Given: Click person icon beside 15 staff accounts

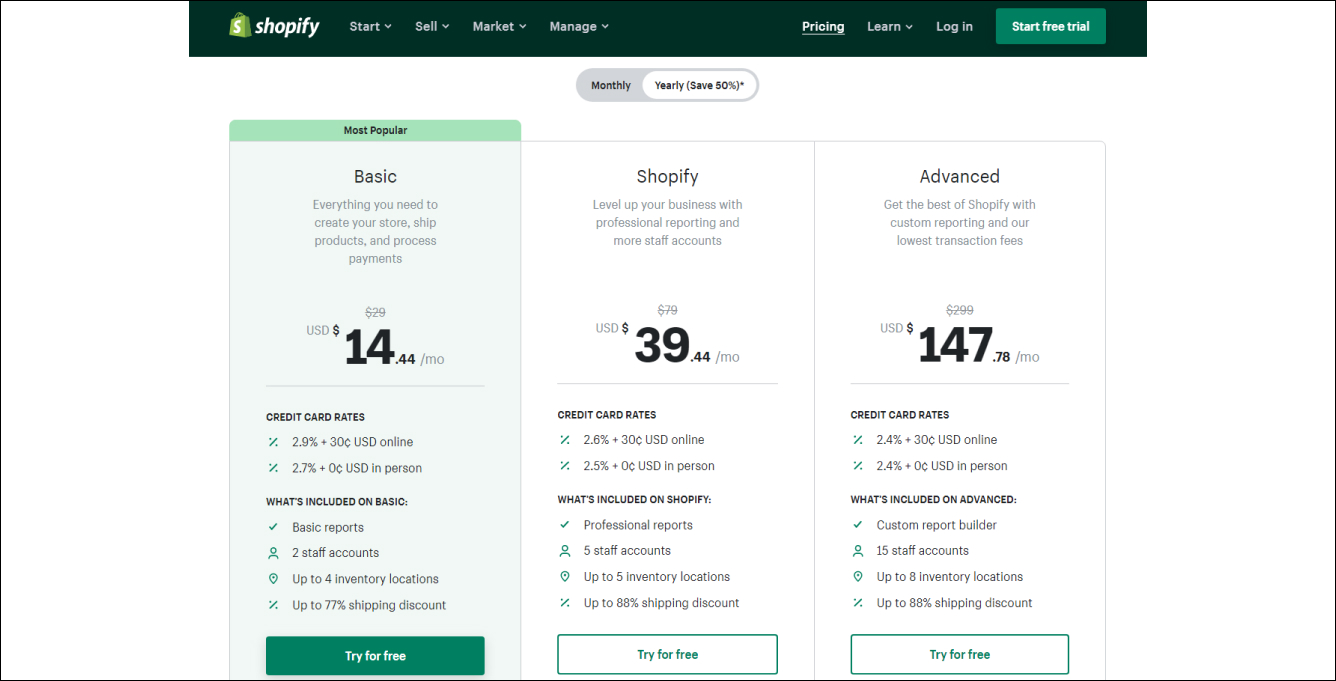Looking at the screenshot, I should coord(858,551).
